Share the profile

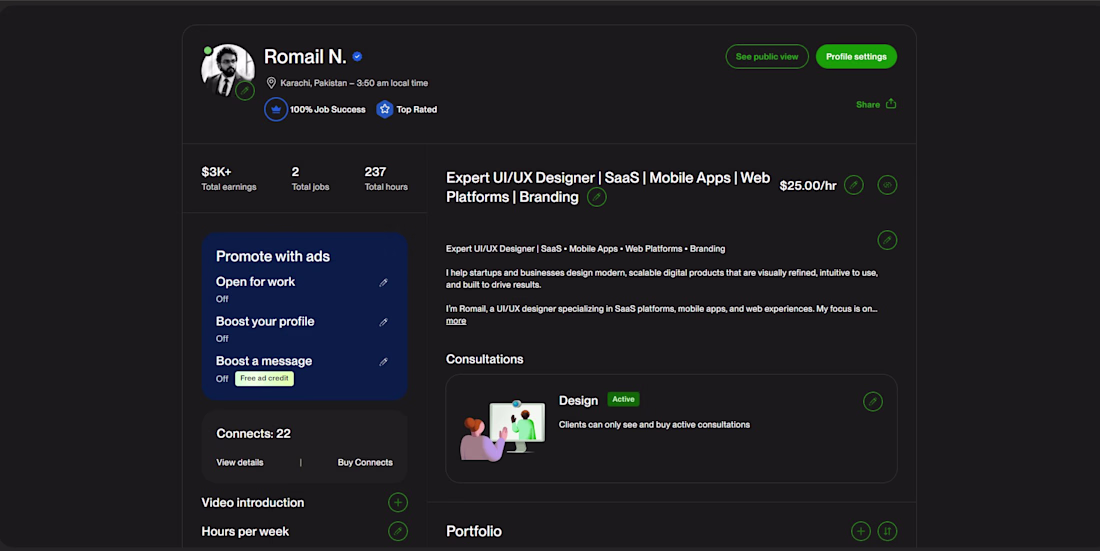coord(876,104)
